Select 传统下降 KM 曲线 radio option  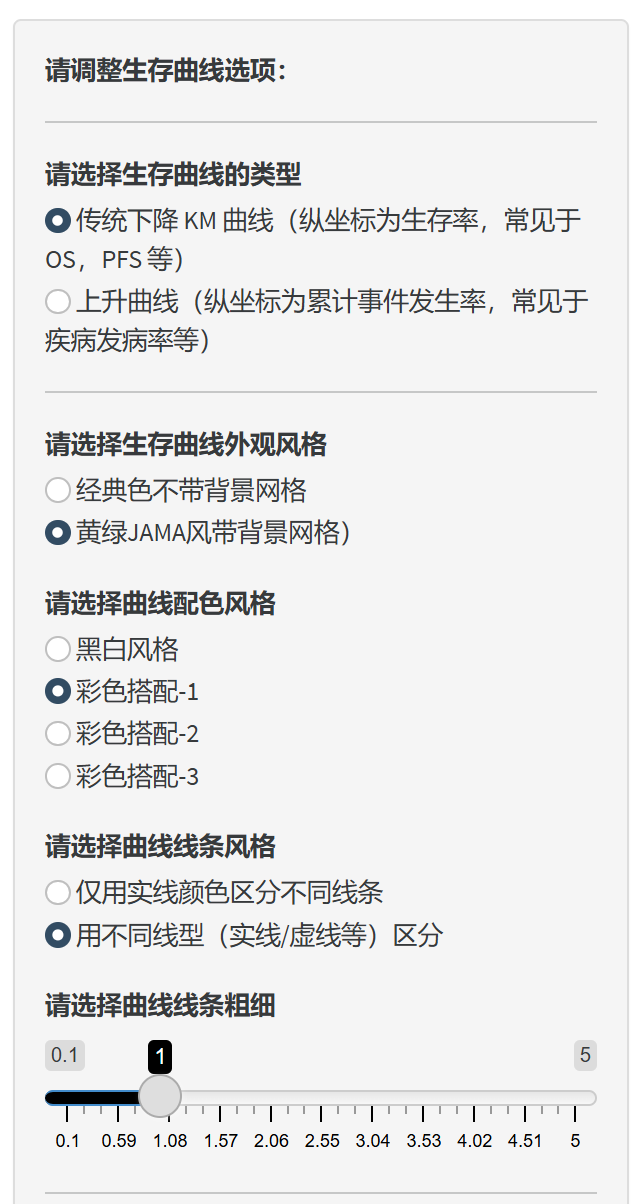click(x=58, y=220)
